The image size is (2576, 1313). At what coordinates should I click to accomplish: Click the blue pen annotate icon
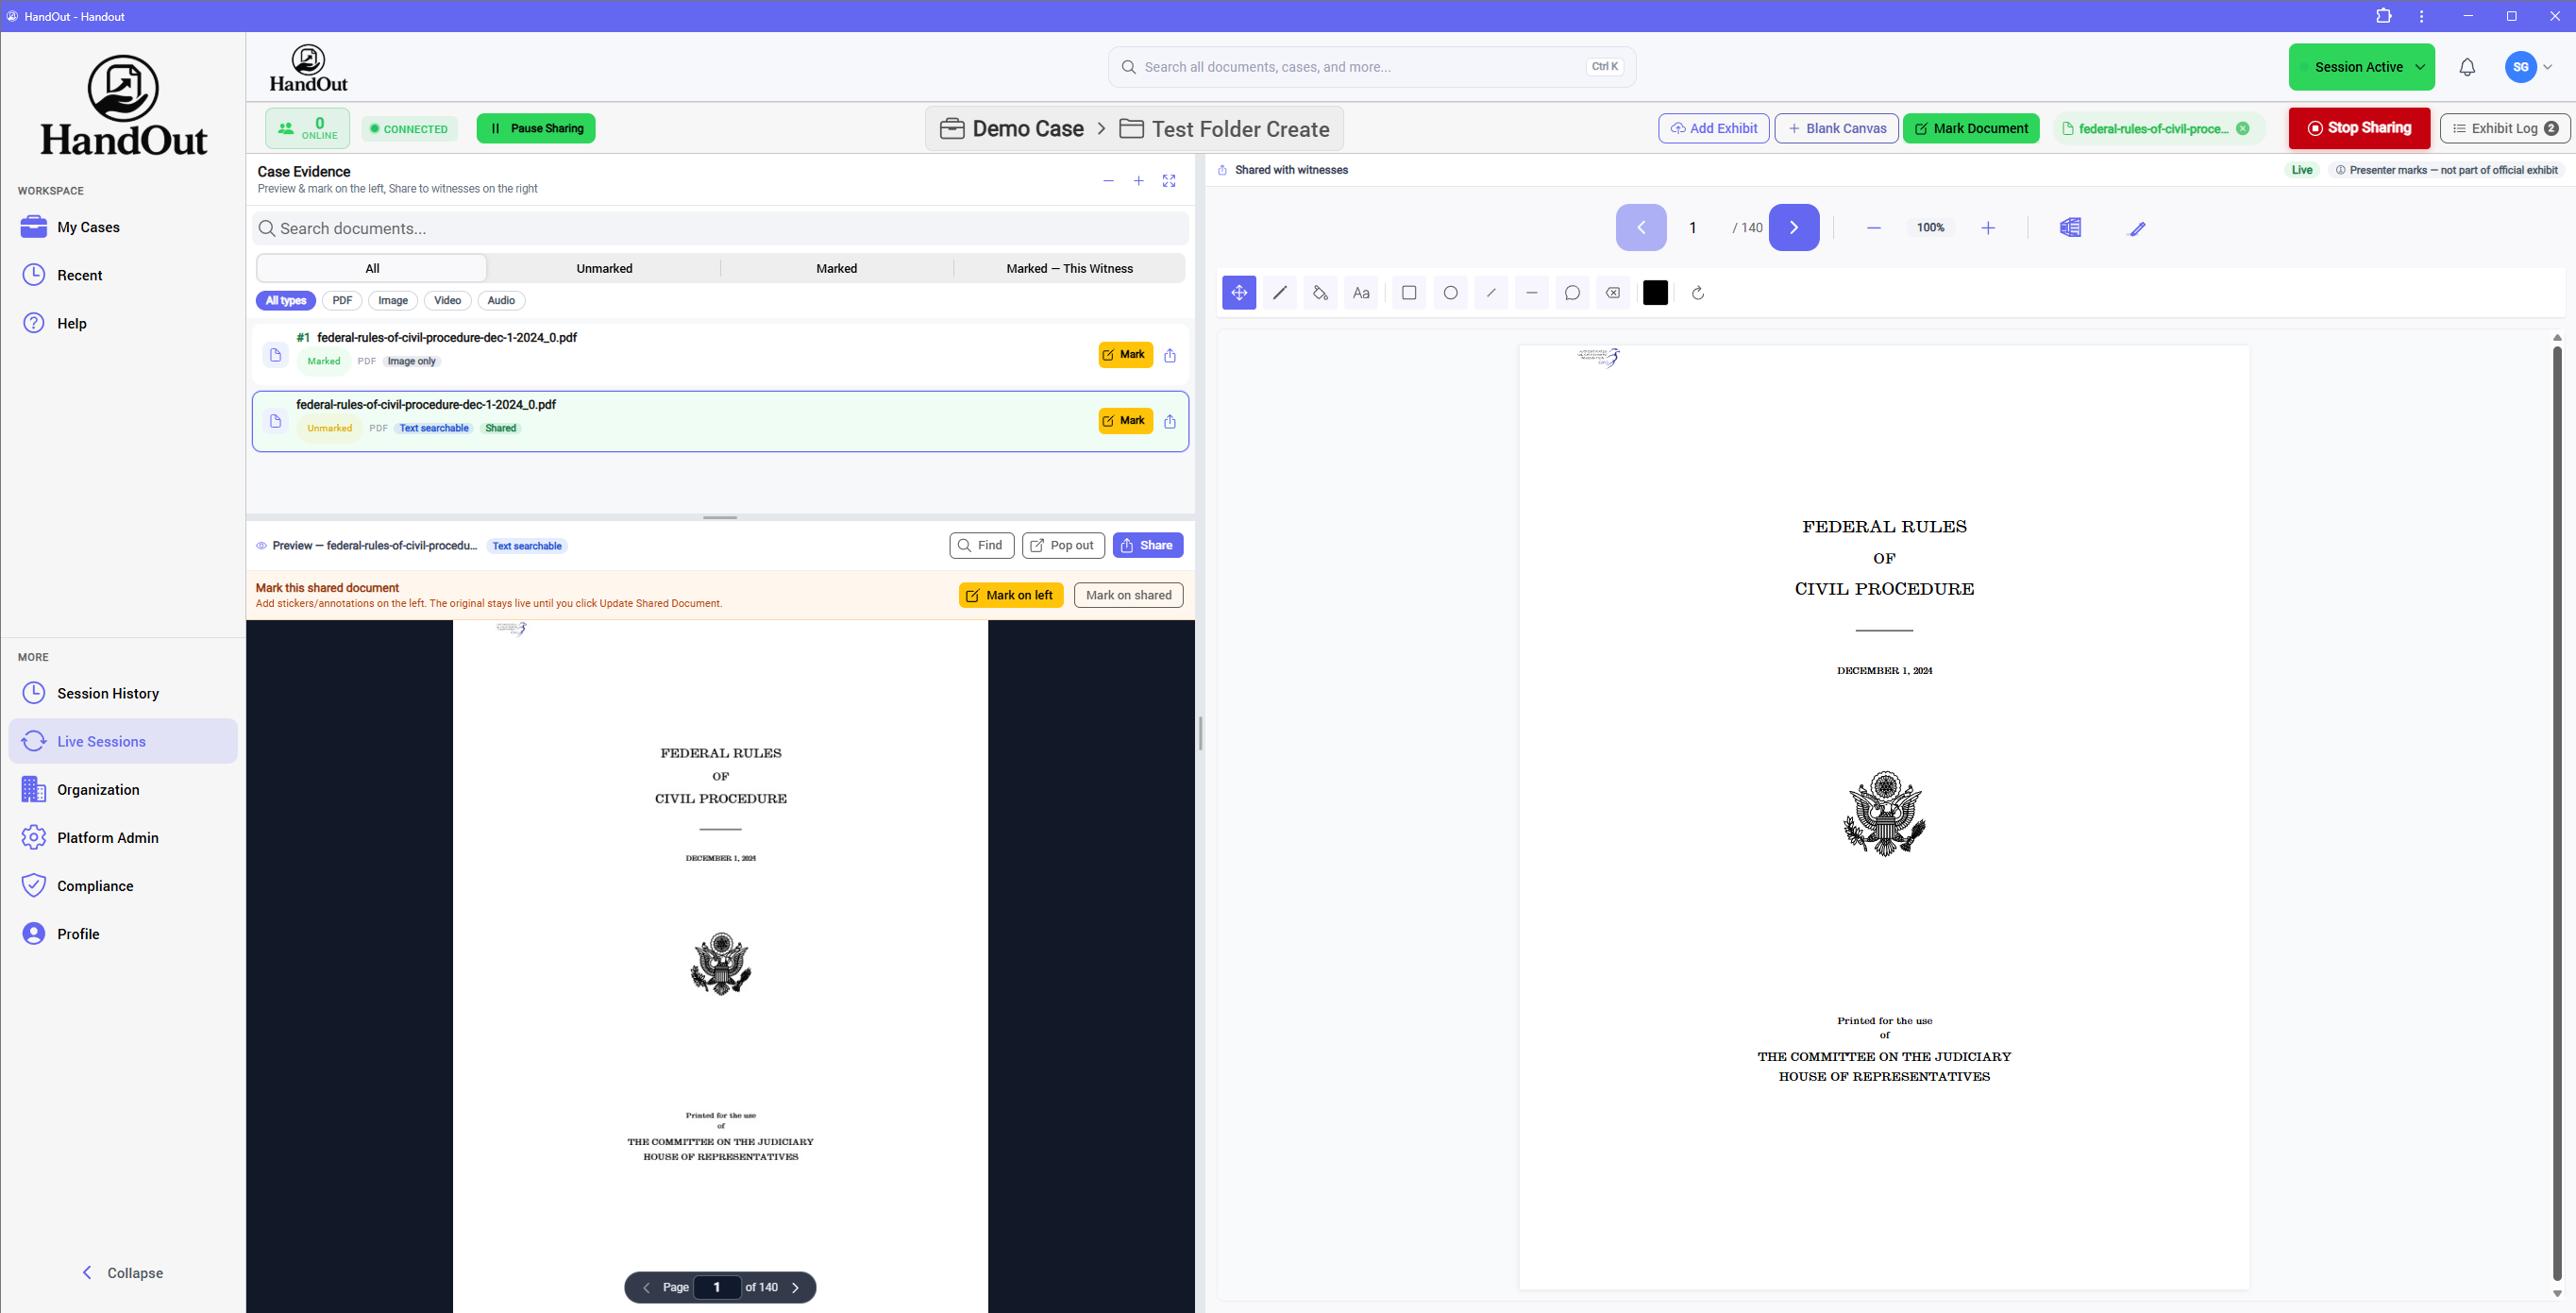(2137, 228)
